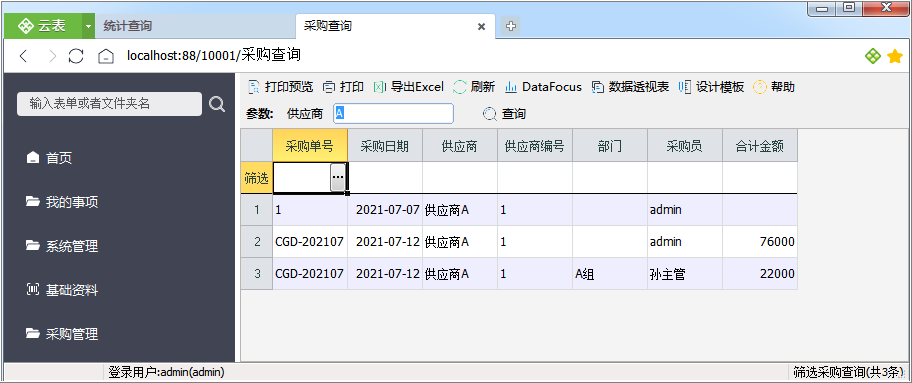The image size is (912, 383).
Task: Select the 采购员 column header
Action: click(685, 146)
